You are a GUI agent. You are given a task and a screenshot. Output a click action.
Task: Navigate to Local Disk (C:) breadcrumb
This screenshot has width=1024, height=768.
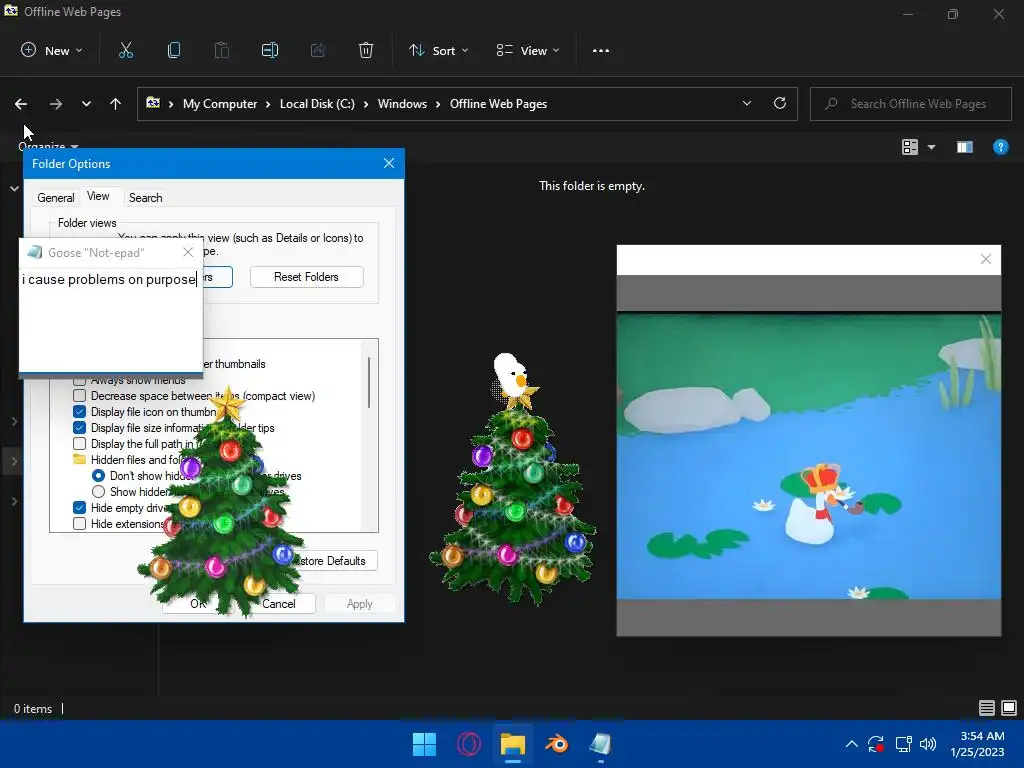[317, 104]
